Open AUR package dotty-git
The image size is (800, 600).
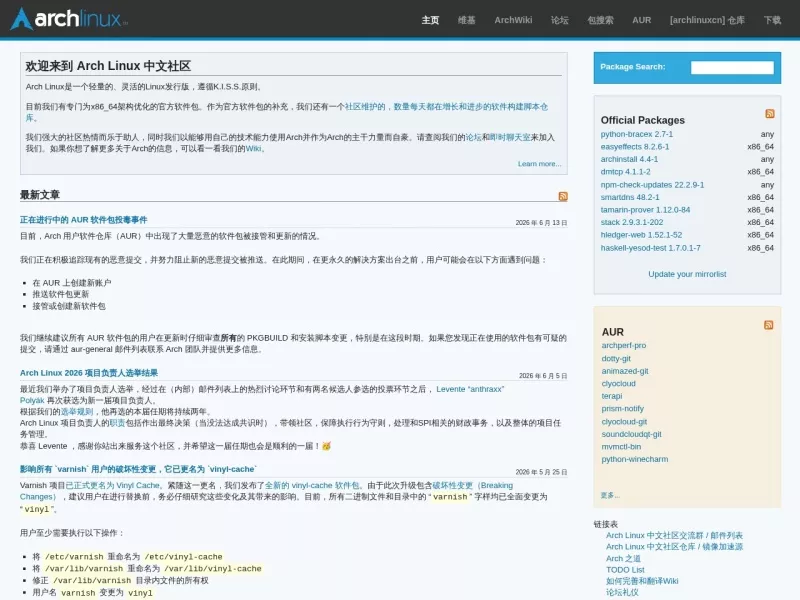click(x=616, y=358)
